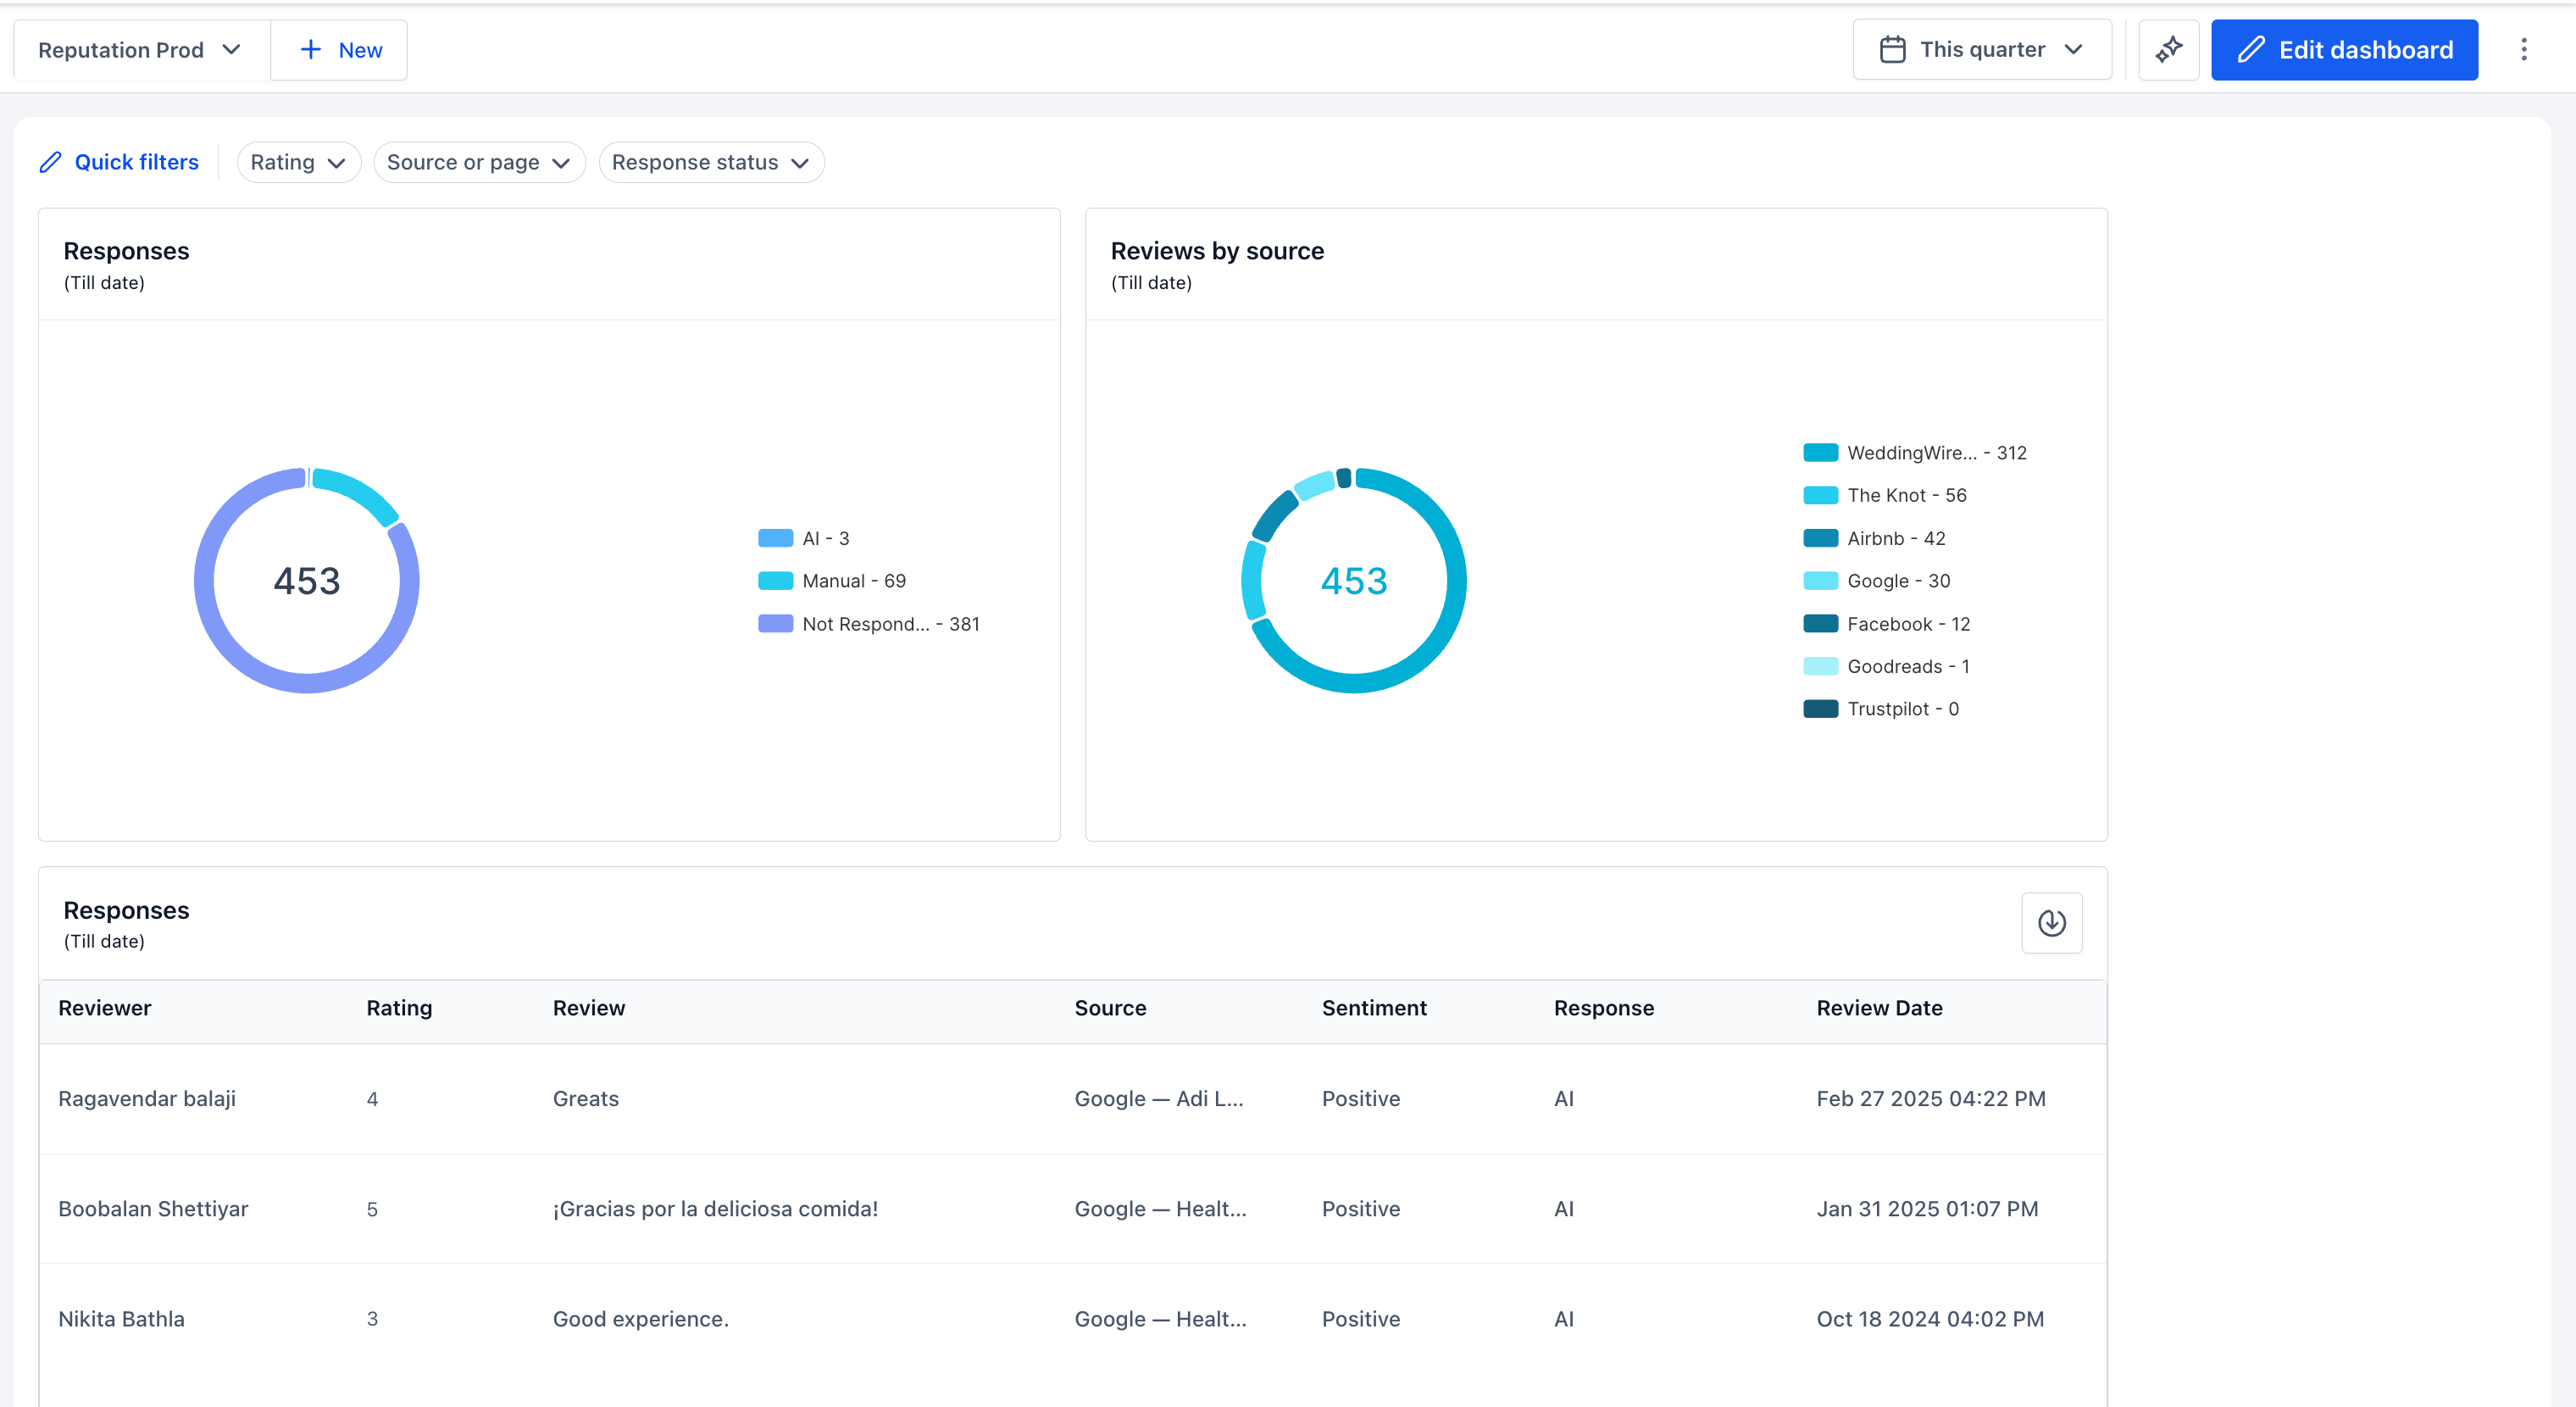
Task: Select the Nikita Bathla reviewer cell
Action: (121, 1319)
